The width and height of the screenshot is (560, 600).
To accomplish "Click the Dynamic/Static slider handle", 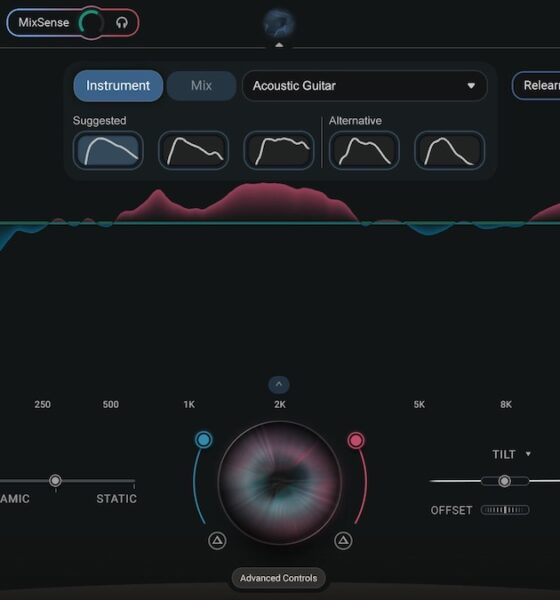I will coord(56,480).
